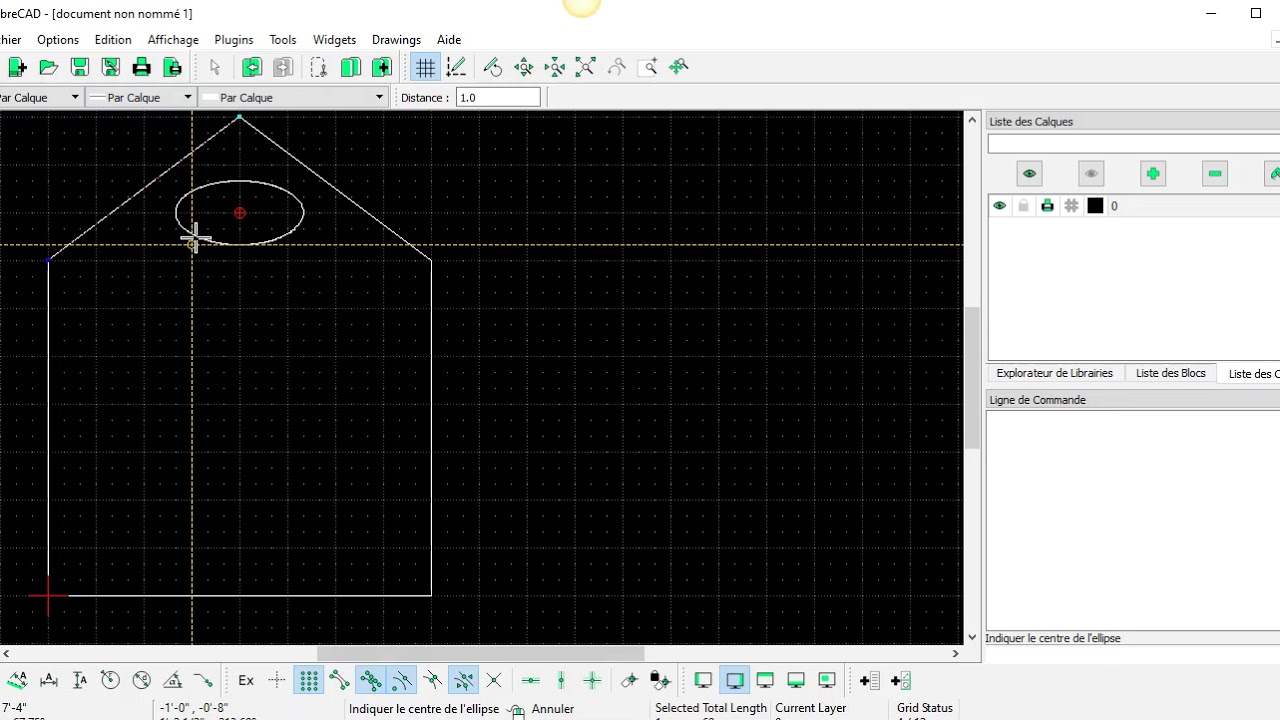Remove layer with minus button
Image resolution: width=1280 pixels, height=720 pixels.
pos(1215,174)
